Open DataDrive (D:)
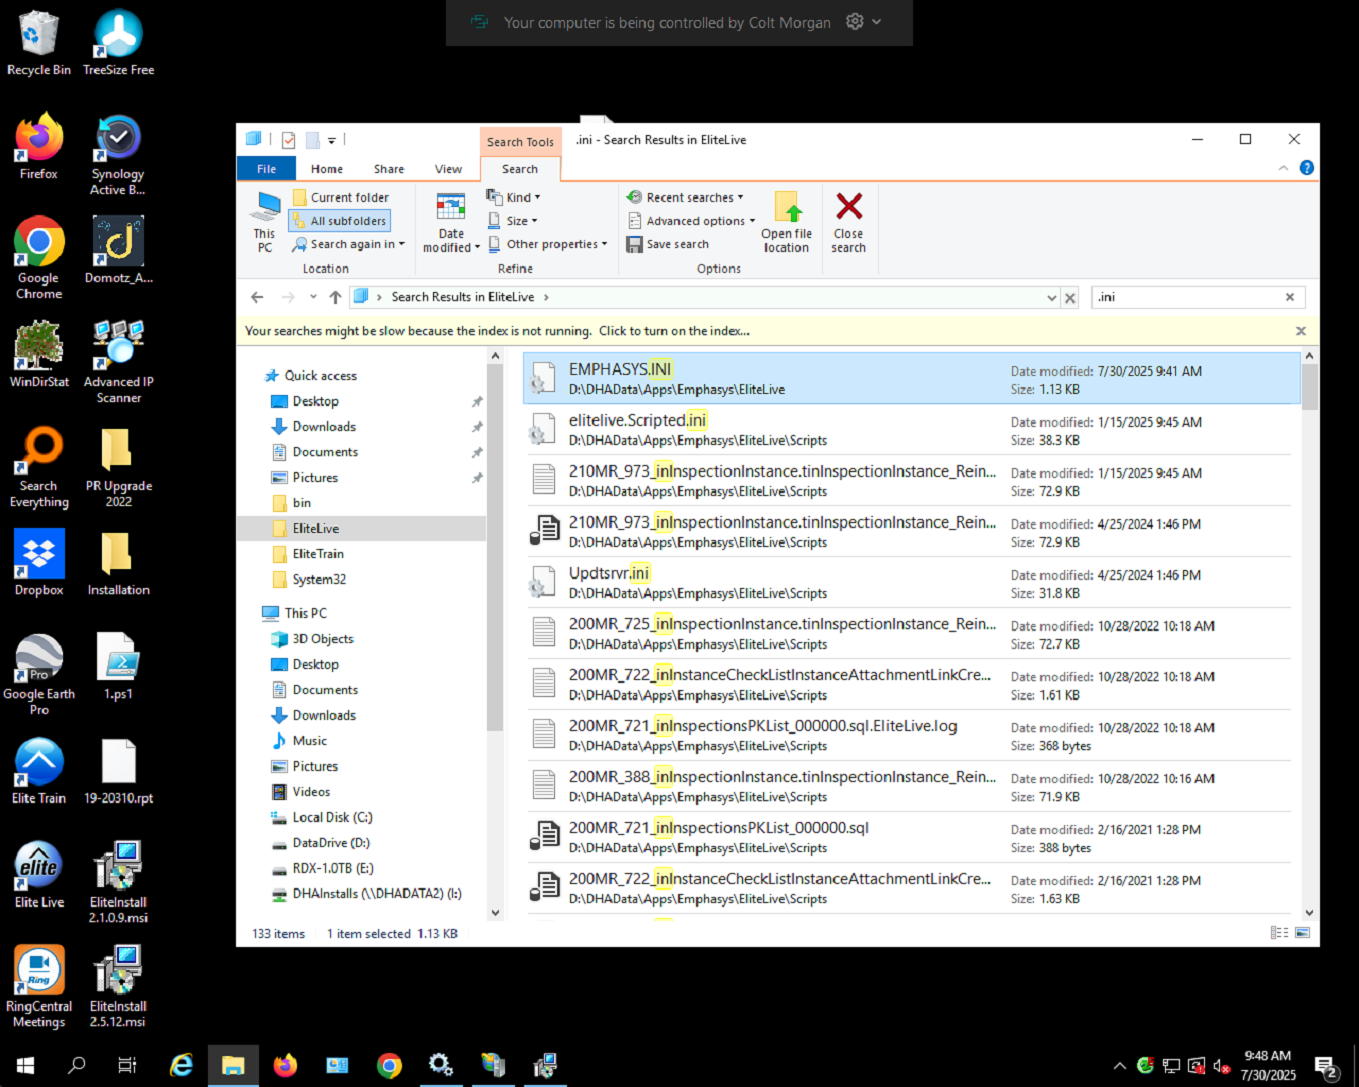Viewport: 1359px width, 1087px height. [331, 843]
